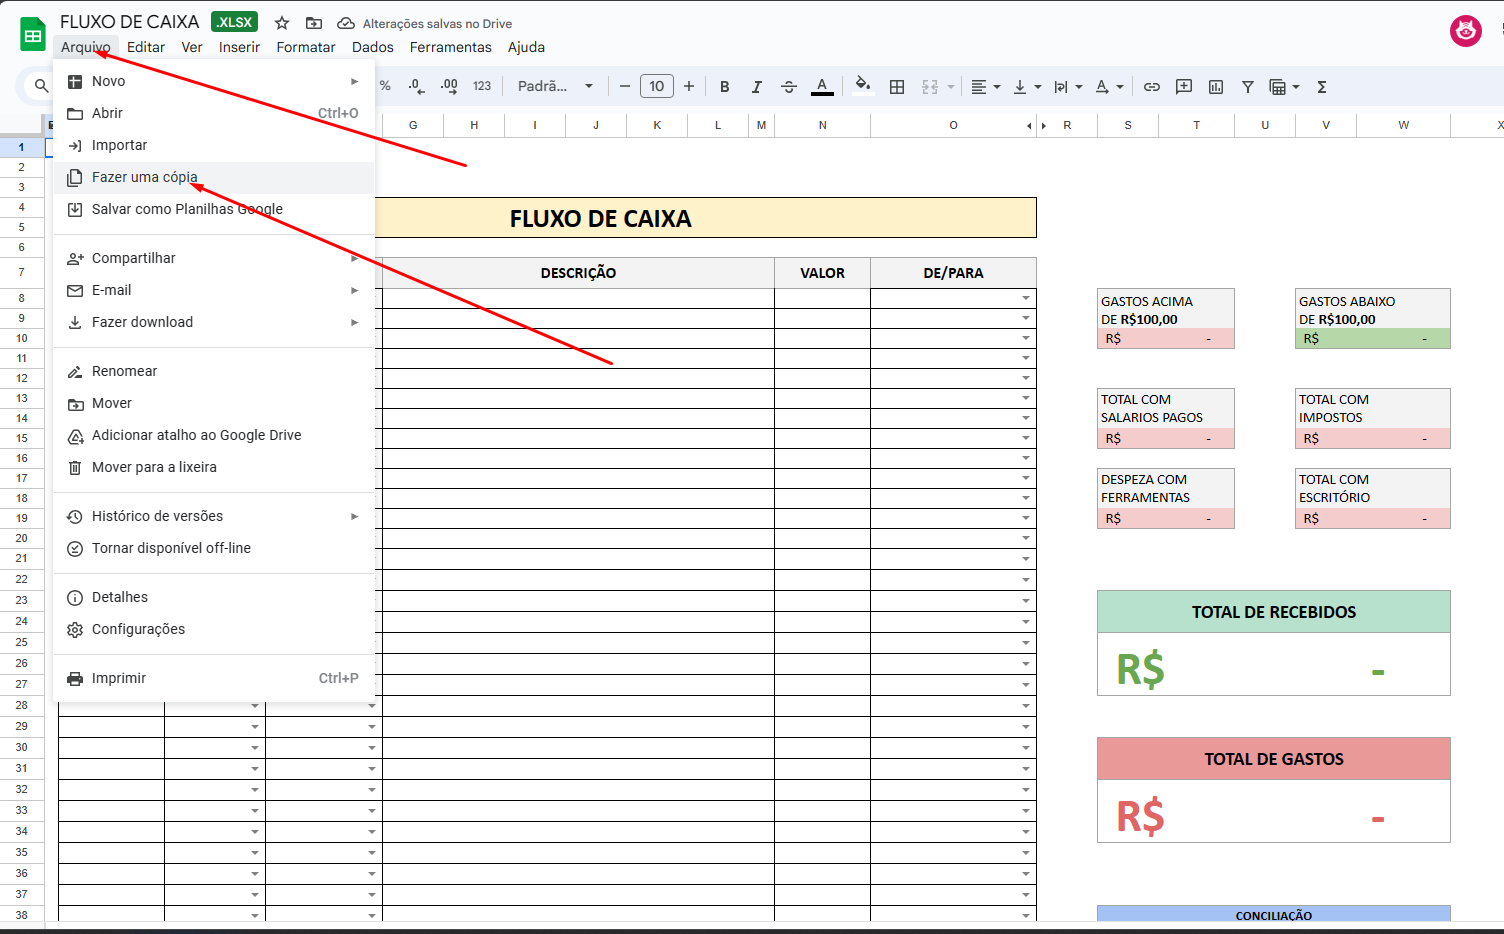Select Tornar disponível off-line
The height and width of the screenshot is (934, 1504).
(214, 548)
